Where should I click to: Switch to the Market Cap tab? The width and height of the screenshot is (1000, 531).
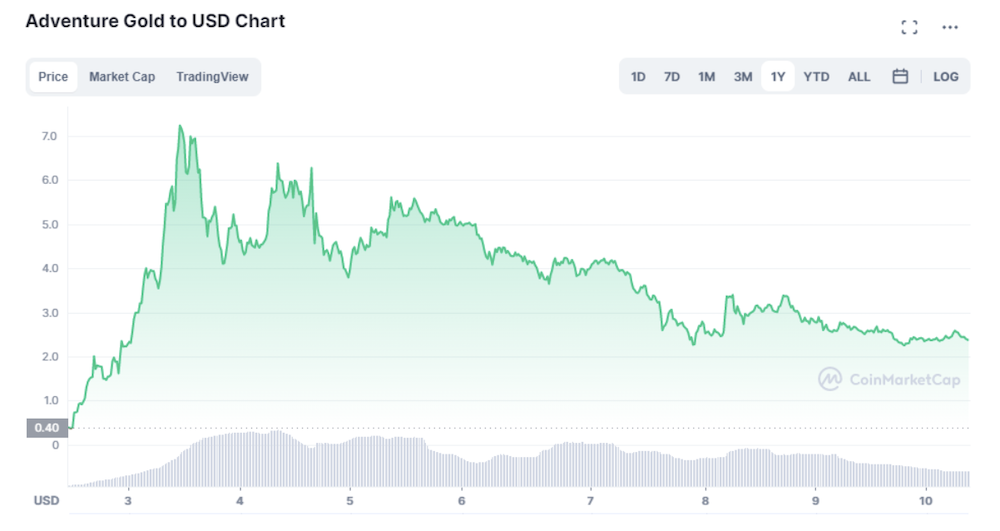122,76
